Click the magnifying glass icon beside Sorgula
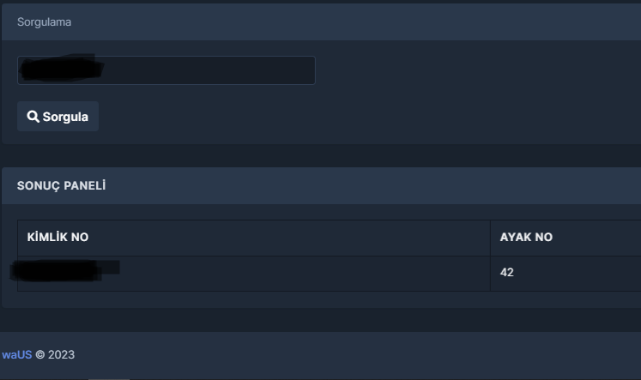This screenshot has height=380, width=641. coord(33,116)
